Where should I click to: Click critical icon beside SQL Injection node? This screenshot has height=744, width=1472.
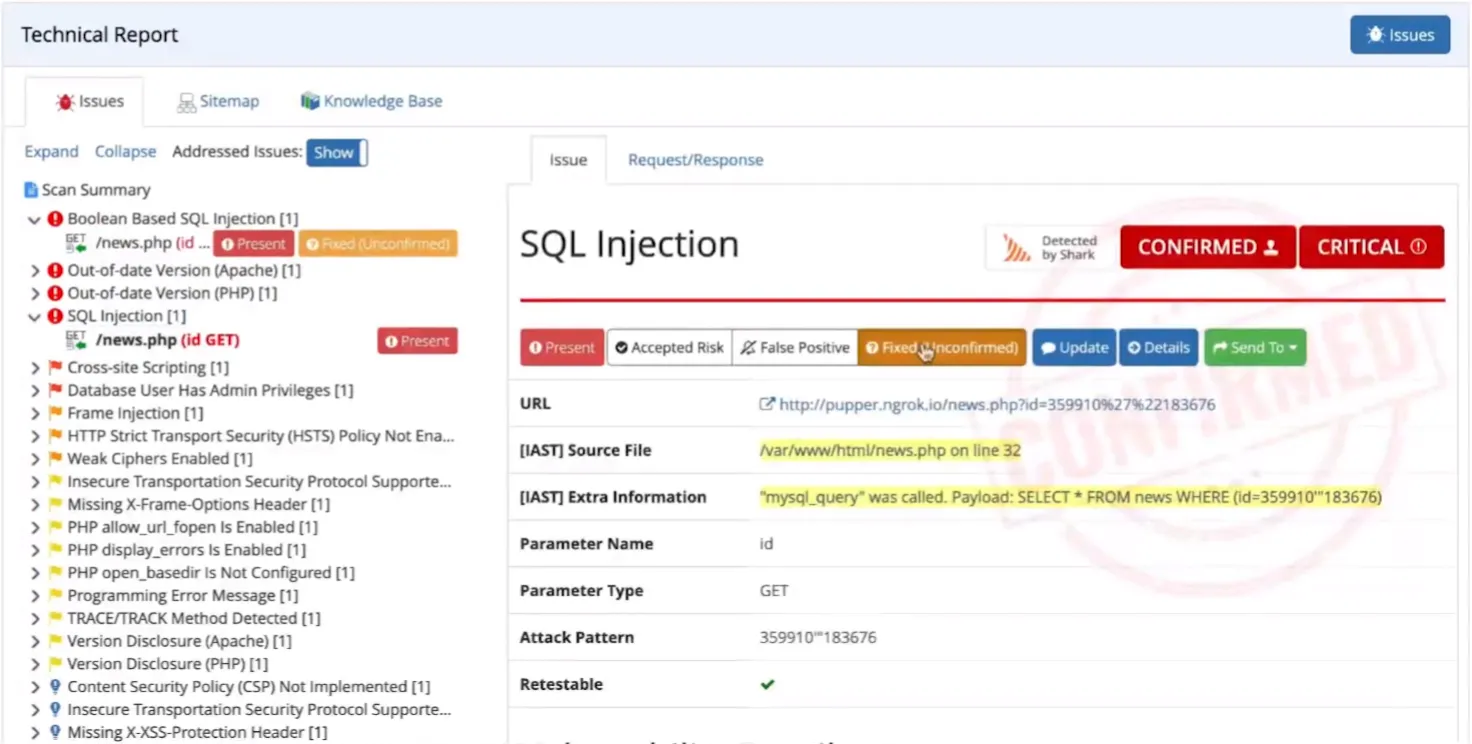coord(55,317)
